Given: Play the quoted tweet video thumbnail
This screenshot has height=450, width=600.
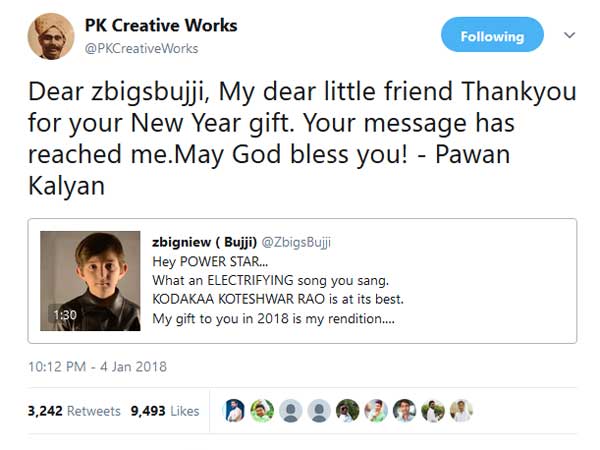Looking at the screenshot, I should 90,281.
